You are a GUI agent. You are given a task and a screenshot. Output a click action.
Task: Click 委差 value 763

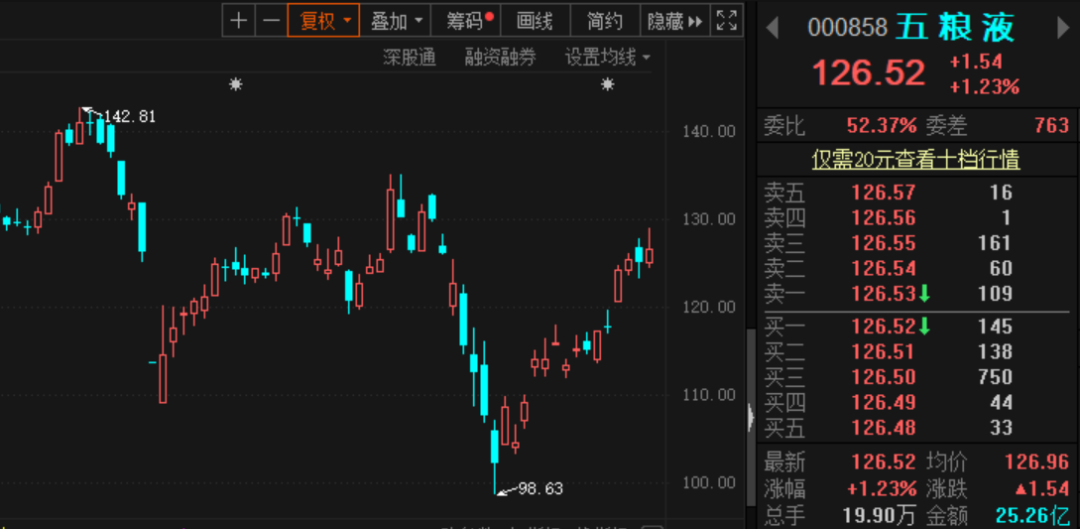pyautogui.click(x=1052, y=125)
